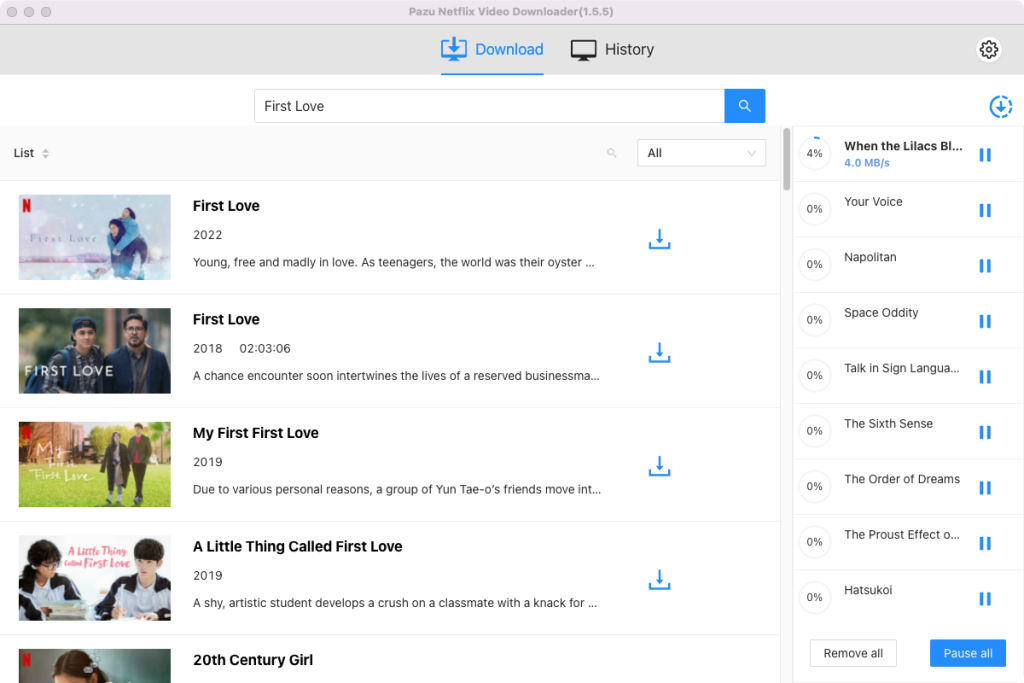
Task: Open First Love 2018 thumbnail
Action: pos(95,351)
